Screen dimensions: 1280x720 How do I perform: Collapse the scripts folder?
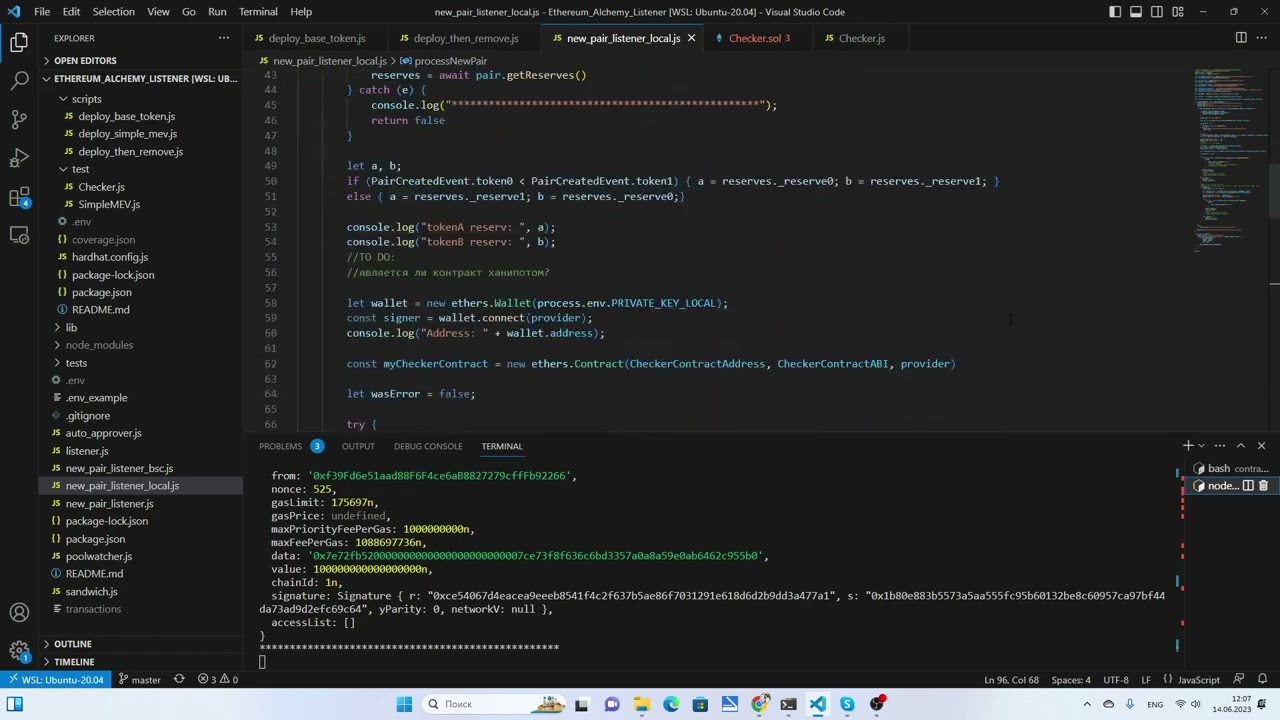(141, 99)
